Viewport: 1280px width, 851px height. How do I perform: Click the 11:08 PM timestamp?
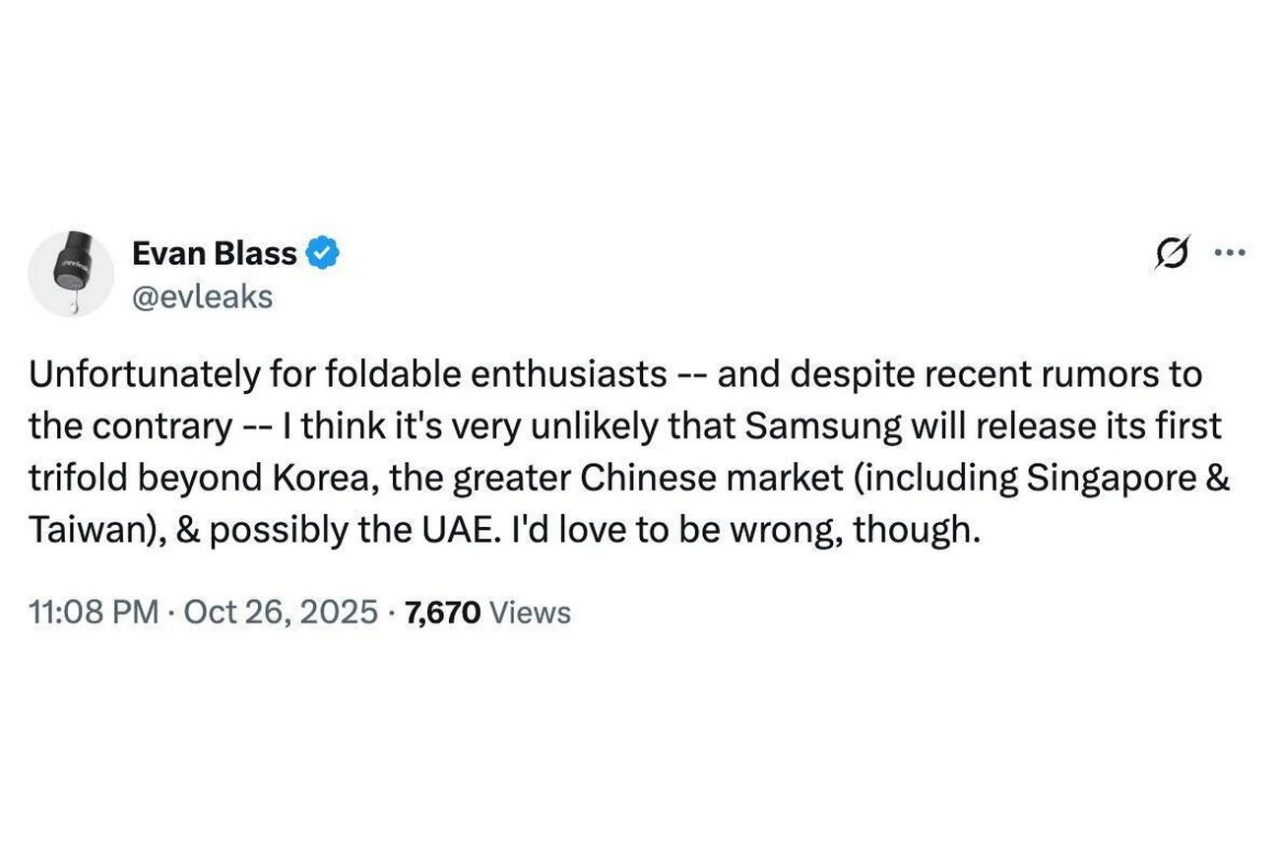point(94,611)
